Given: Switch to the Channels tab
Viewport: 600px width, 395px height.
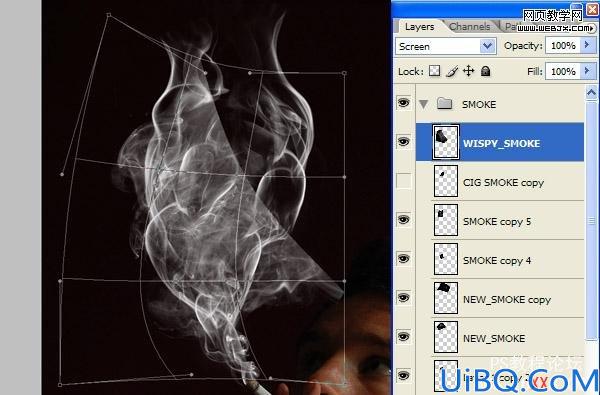Looking at the screenshot, I should (x=470, y=26).
